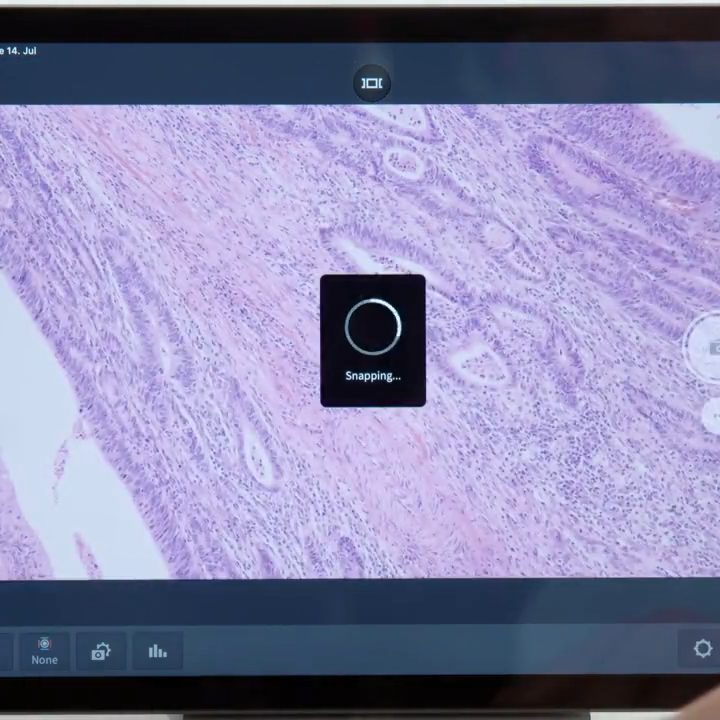Open display brightness settings sun icon
Viewport: 720px width, 720px height.
[x=701, y=648]
